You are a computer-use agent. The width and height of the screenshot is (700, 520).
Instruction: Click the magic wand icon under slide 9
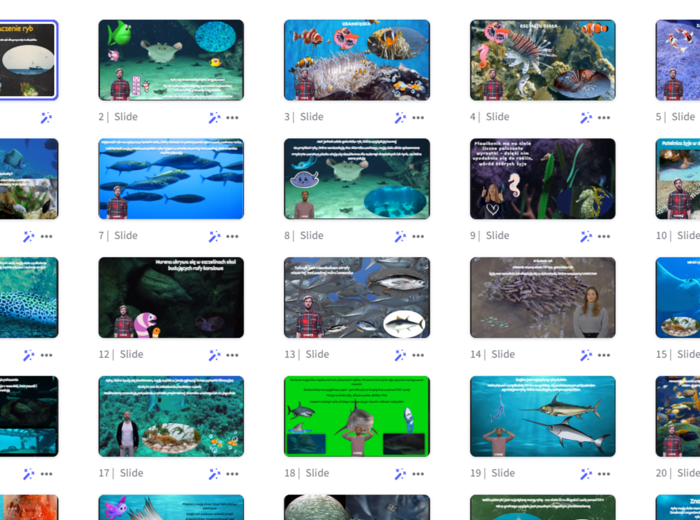tap(586, 236)
